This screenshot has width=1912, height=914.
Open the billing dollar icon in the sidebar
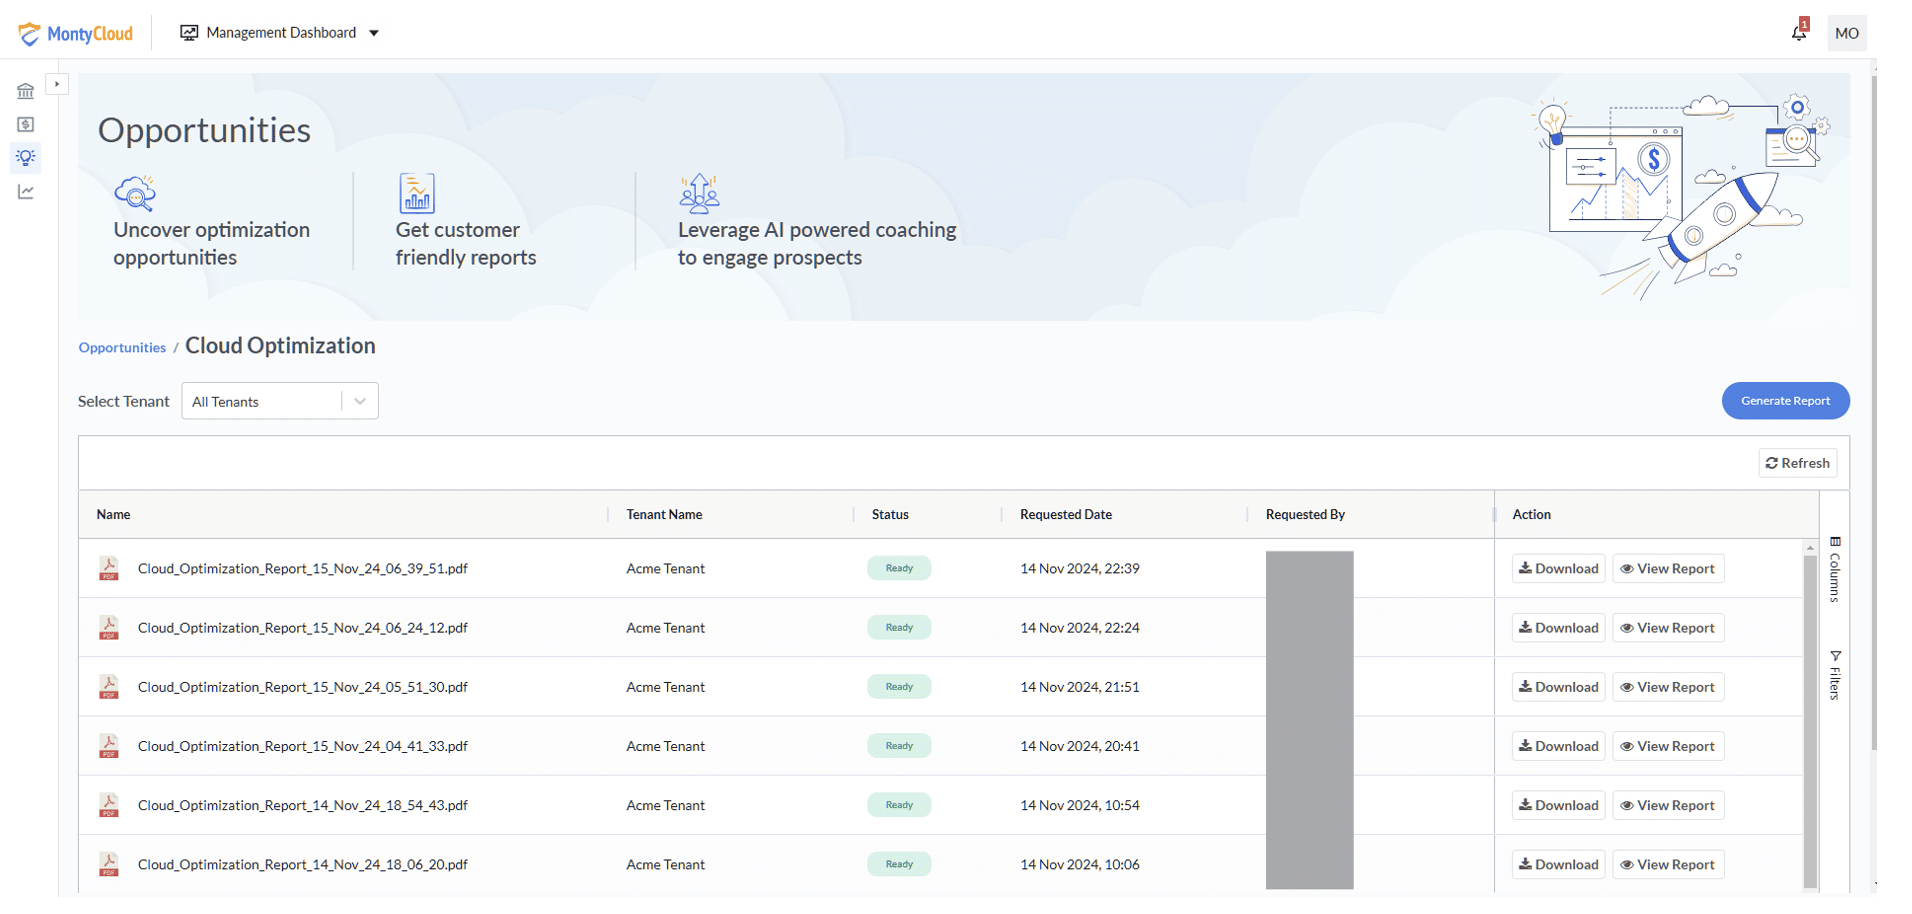tap(26, 124)
